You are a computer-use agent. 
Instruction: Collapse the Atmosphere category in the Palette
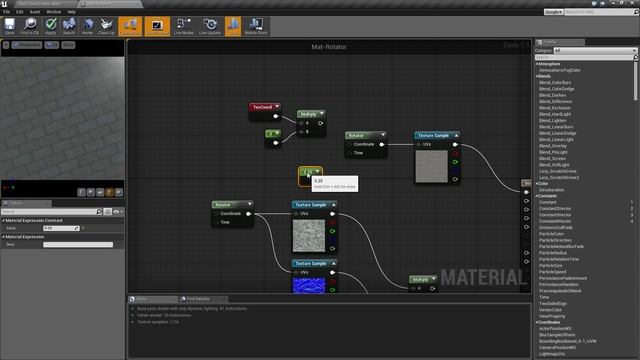tap(537, 64)
